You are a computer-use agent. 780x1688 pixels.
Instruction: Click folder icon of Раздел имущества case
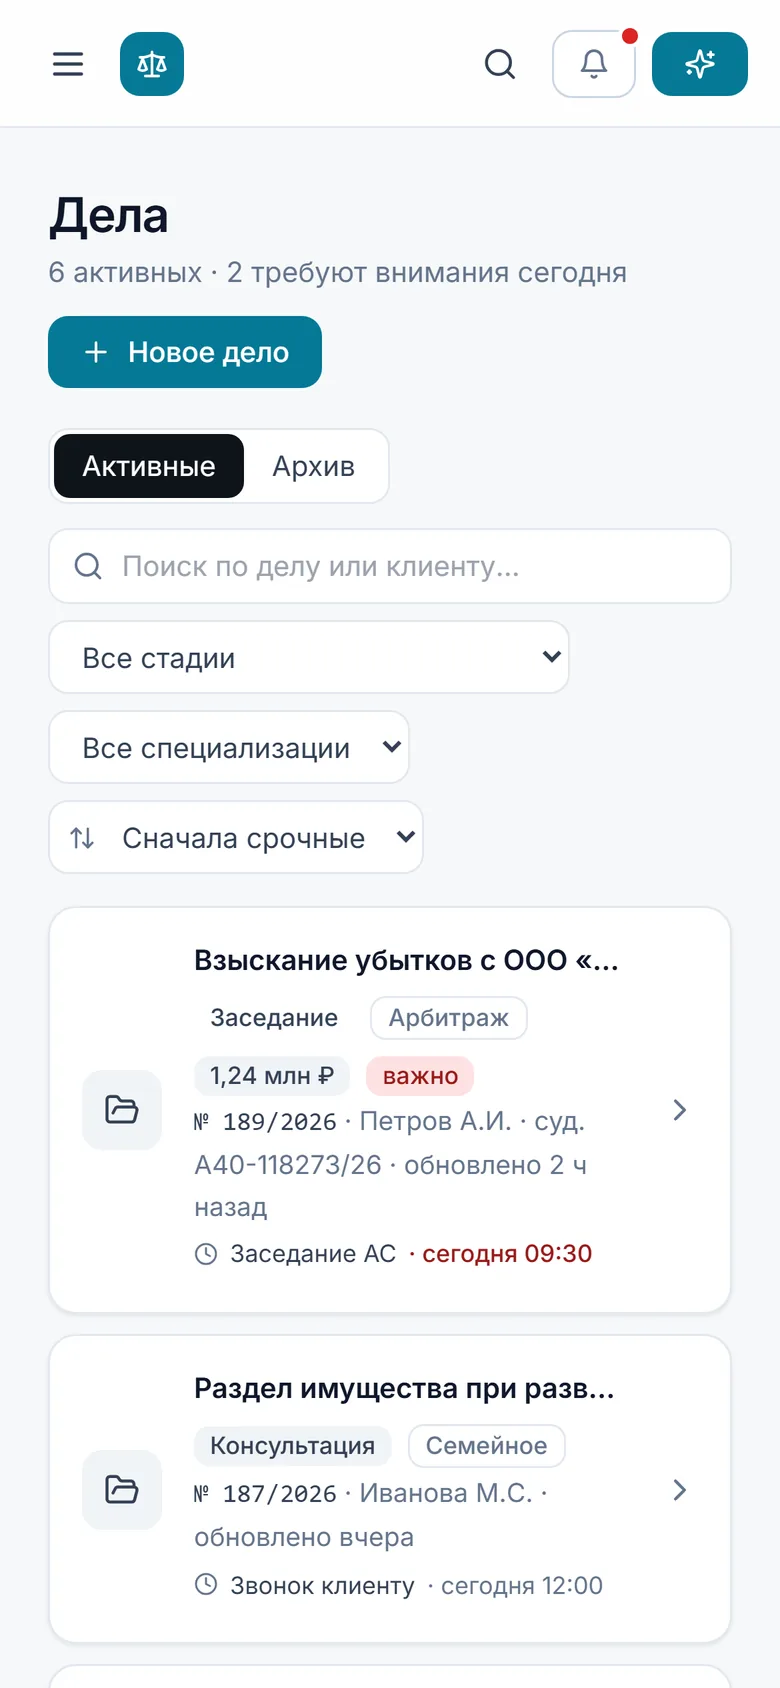[122, 1490]
